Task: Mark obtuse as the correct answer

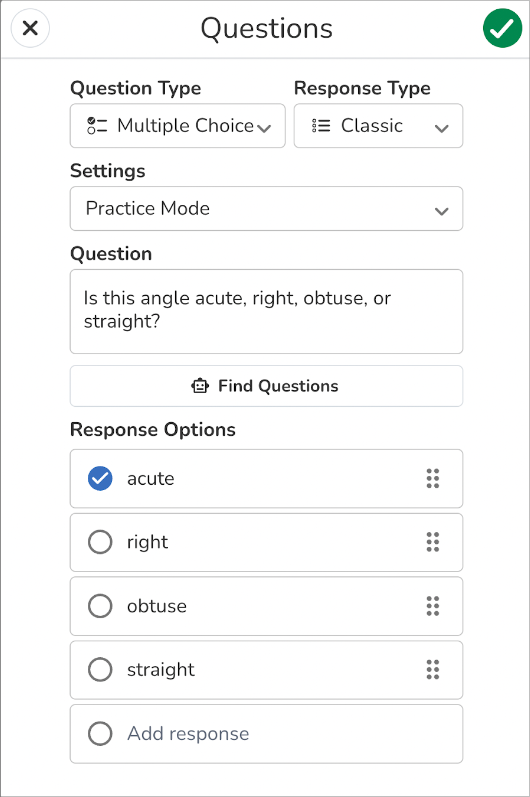Action: [x=100, y=606]
